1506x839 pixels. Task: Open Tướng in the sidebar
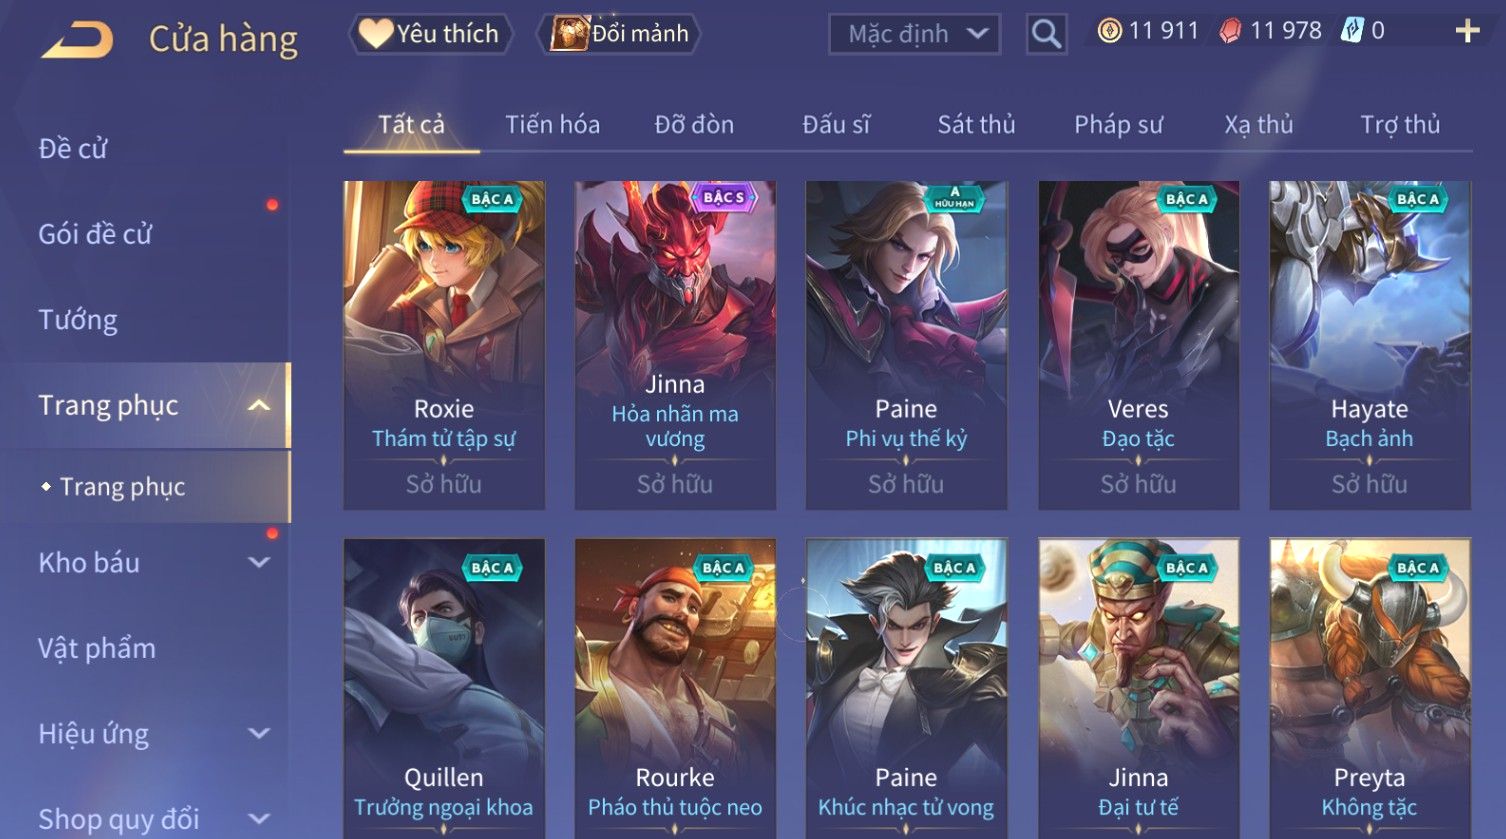pos(78,320)
